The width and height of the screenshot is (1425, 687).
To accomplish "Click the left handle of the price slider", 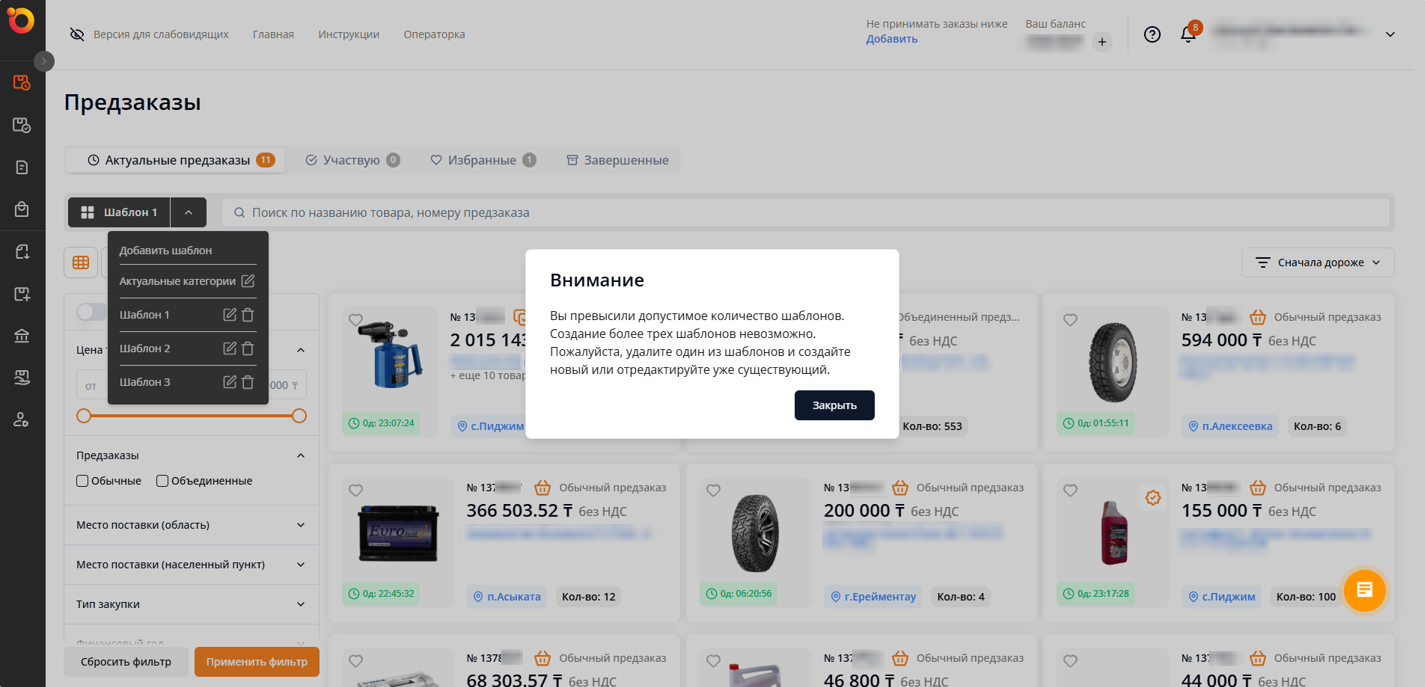I will point(84,416).
